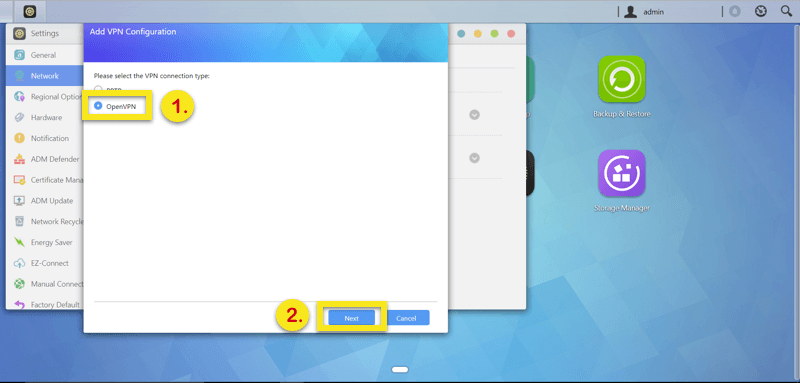Open Hardware settings in sidebar
Image resolution: width=800 pixels, height=383 pixels.
point(45,118)
